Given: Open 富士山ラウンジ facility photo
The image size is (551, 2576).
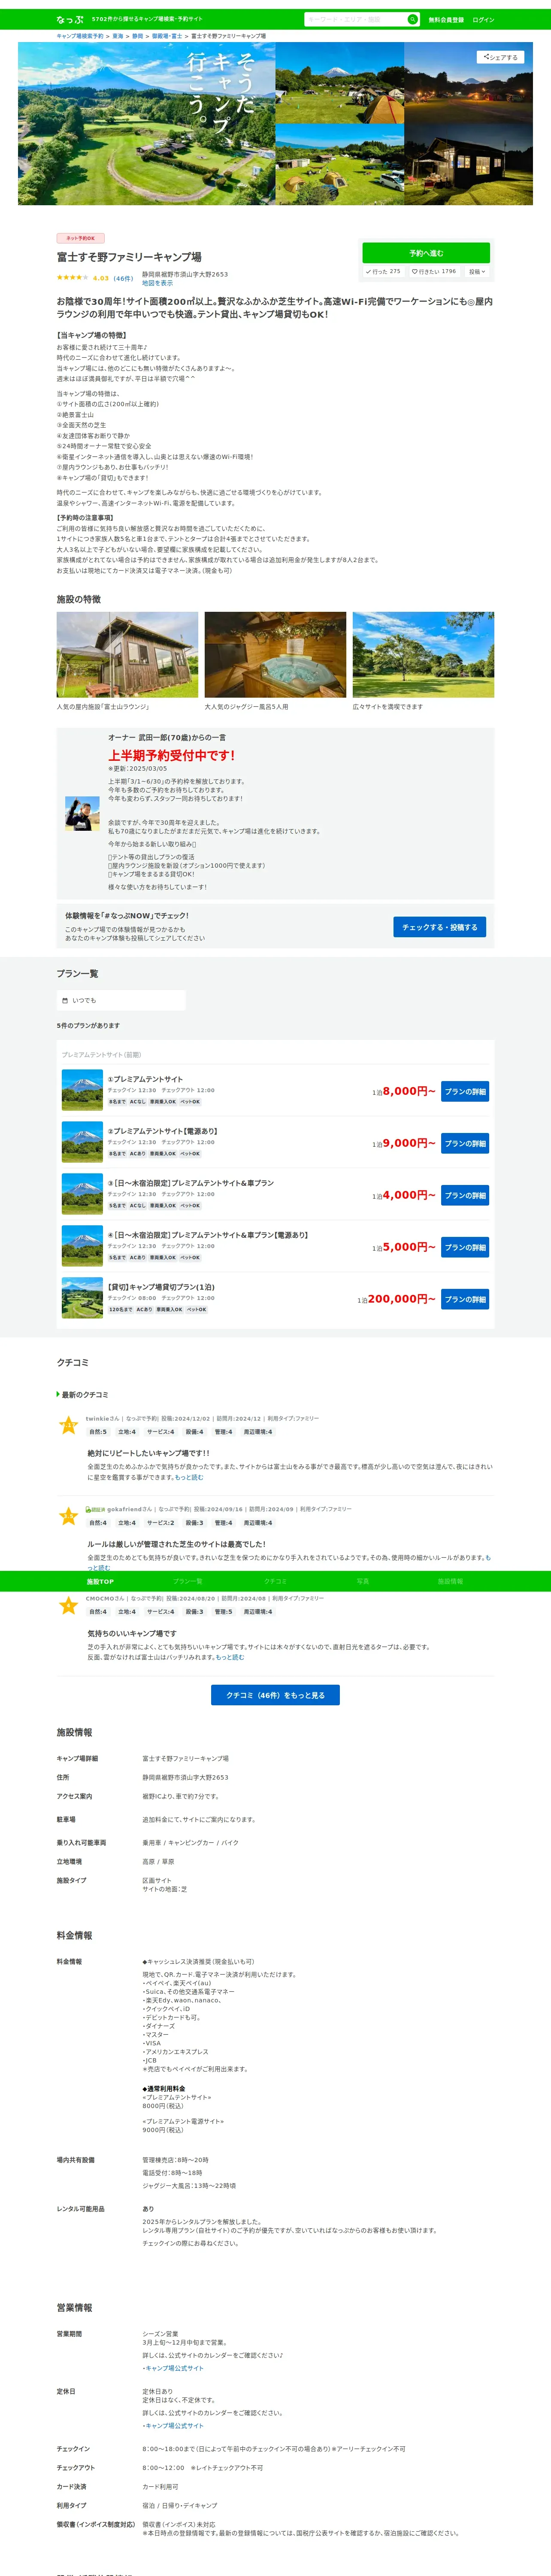Looking at the screenshot, I should click(127, 655).
